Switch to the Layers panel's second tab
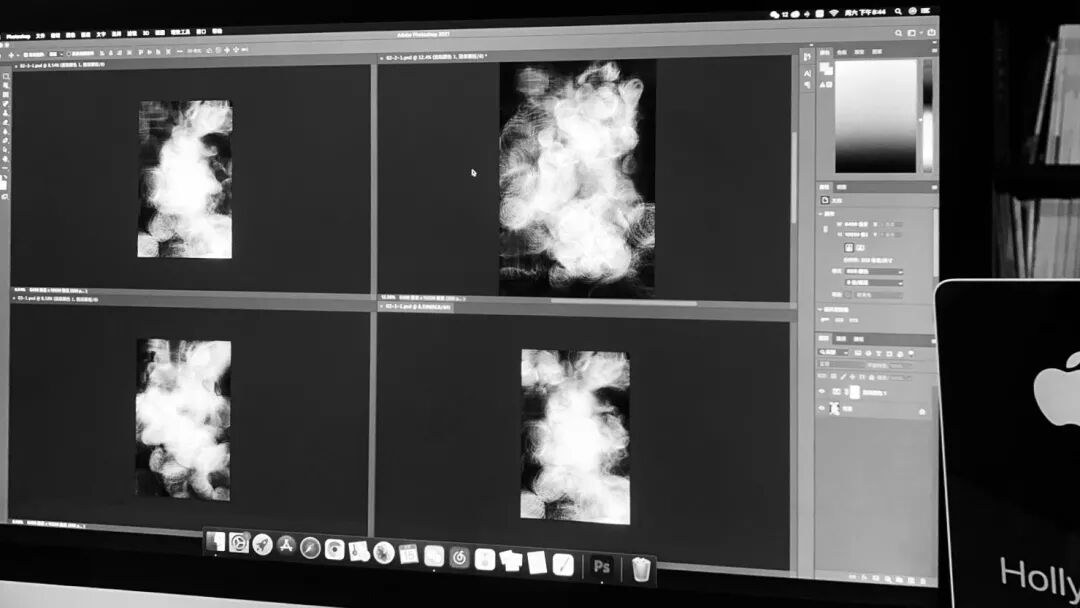 841,339
